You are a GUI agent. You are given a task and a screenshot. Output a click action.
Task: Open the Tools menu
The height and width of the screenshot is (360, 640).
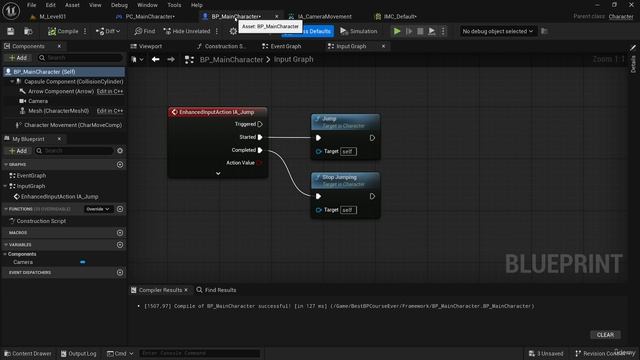tap(174, 5)
